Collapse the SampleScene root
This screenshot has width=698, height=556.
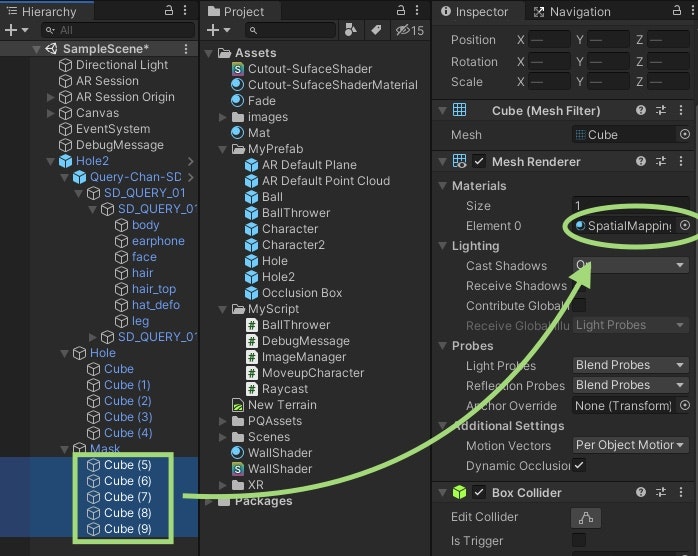tap(36, 49)
